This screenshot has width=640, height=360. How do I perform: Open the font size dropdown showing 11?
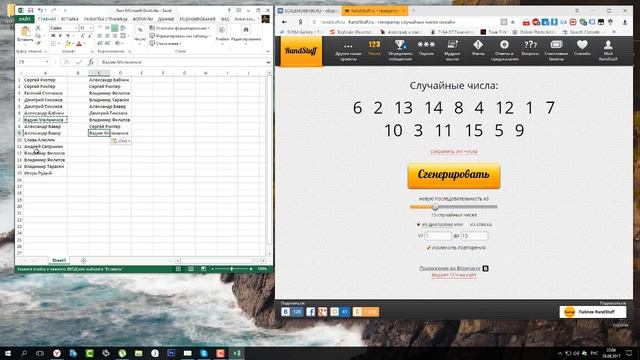[90, 28]
